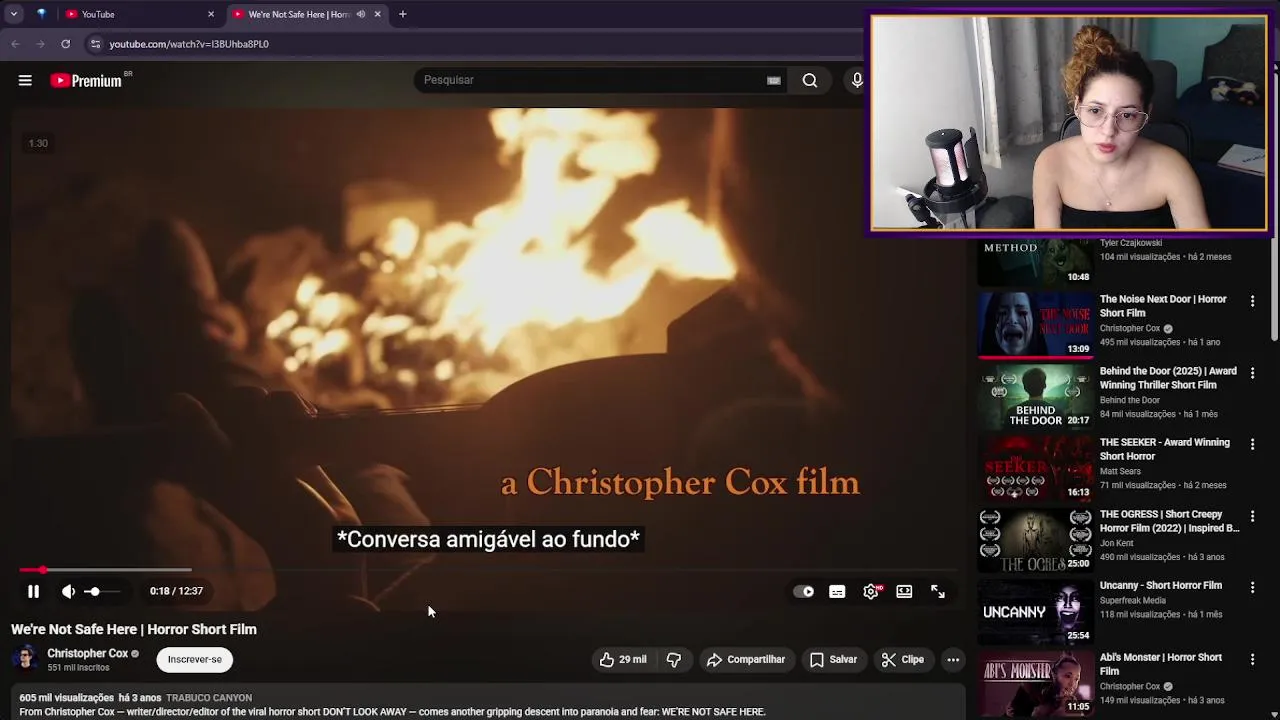1280x720 pixels.
Task: Open the Compartilhar share dialog
Action: point(745,659)
